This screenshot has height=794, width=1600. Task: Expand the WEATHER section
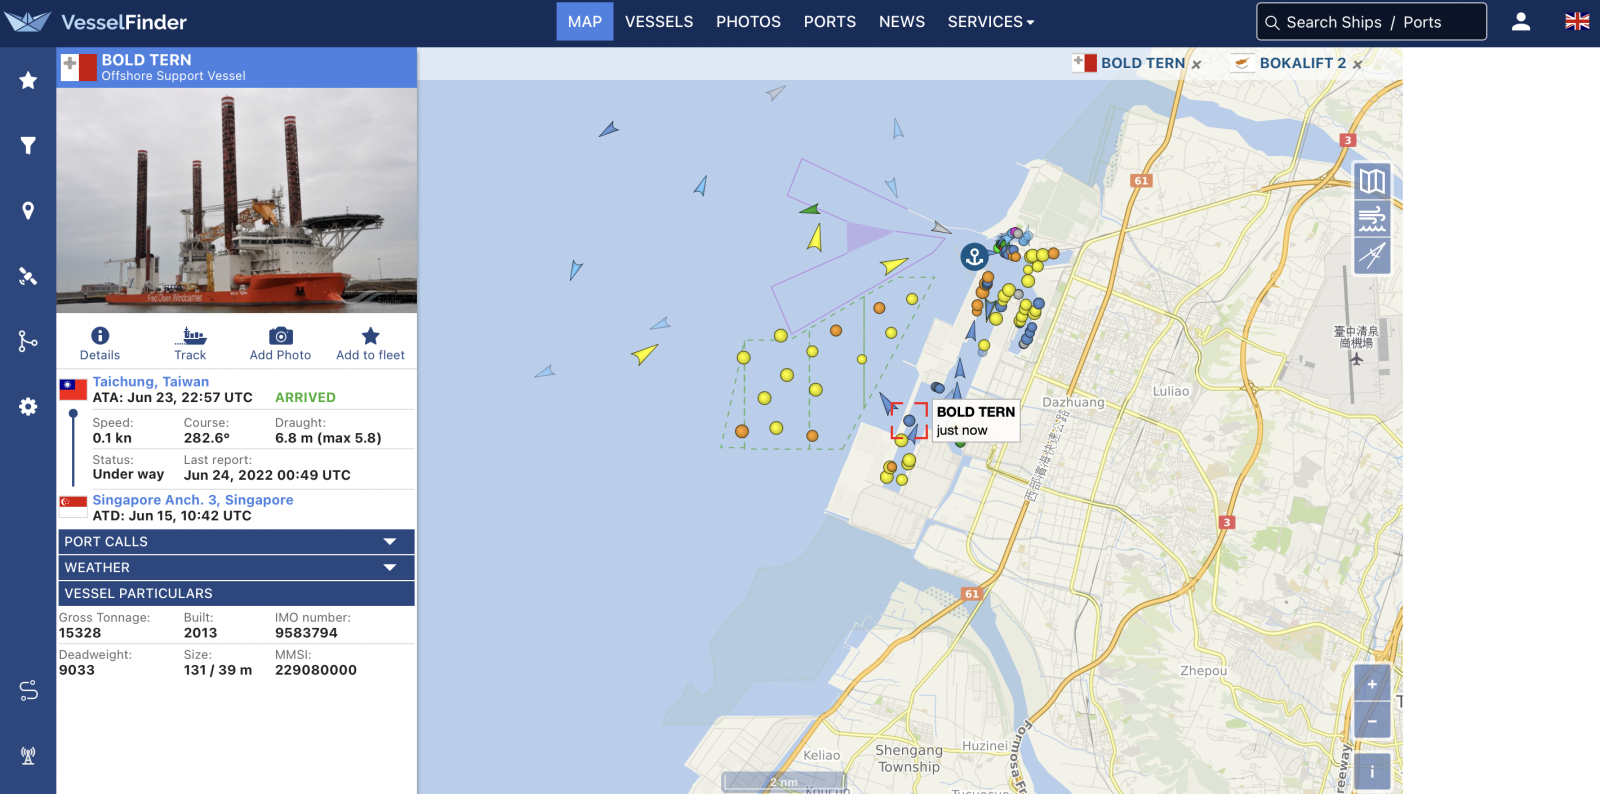tap(236, 568)
